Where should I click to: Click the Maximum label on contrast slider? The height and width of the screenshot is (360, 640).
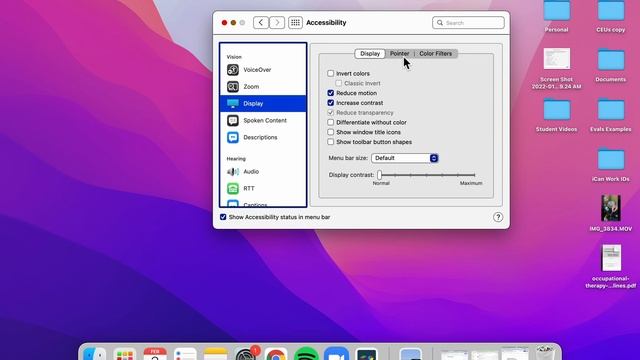[x=471, y=183]
